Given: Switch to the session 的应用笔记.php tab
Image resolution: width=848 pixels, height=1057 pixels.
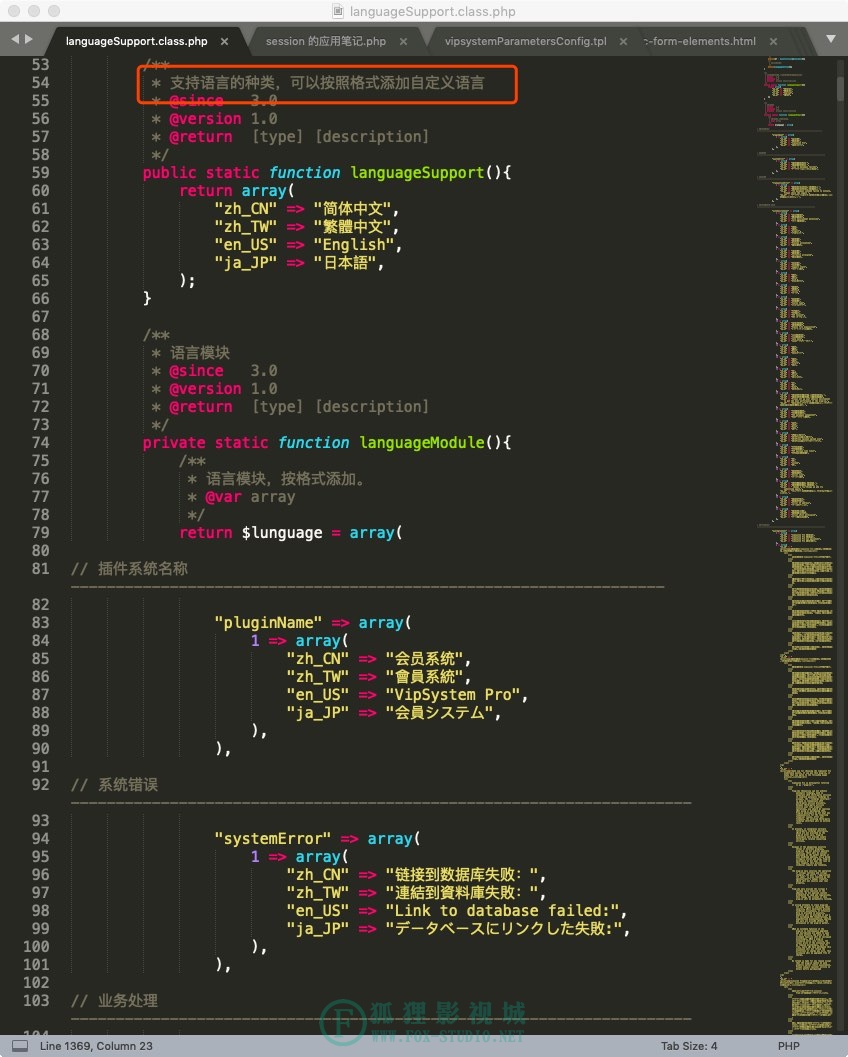Looking at the screenshot, I should point(326,41).
